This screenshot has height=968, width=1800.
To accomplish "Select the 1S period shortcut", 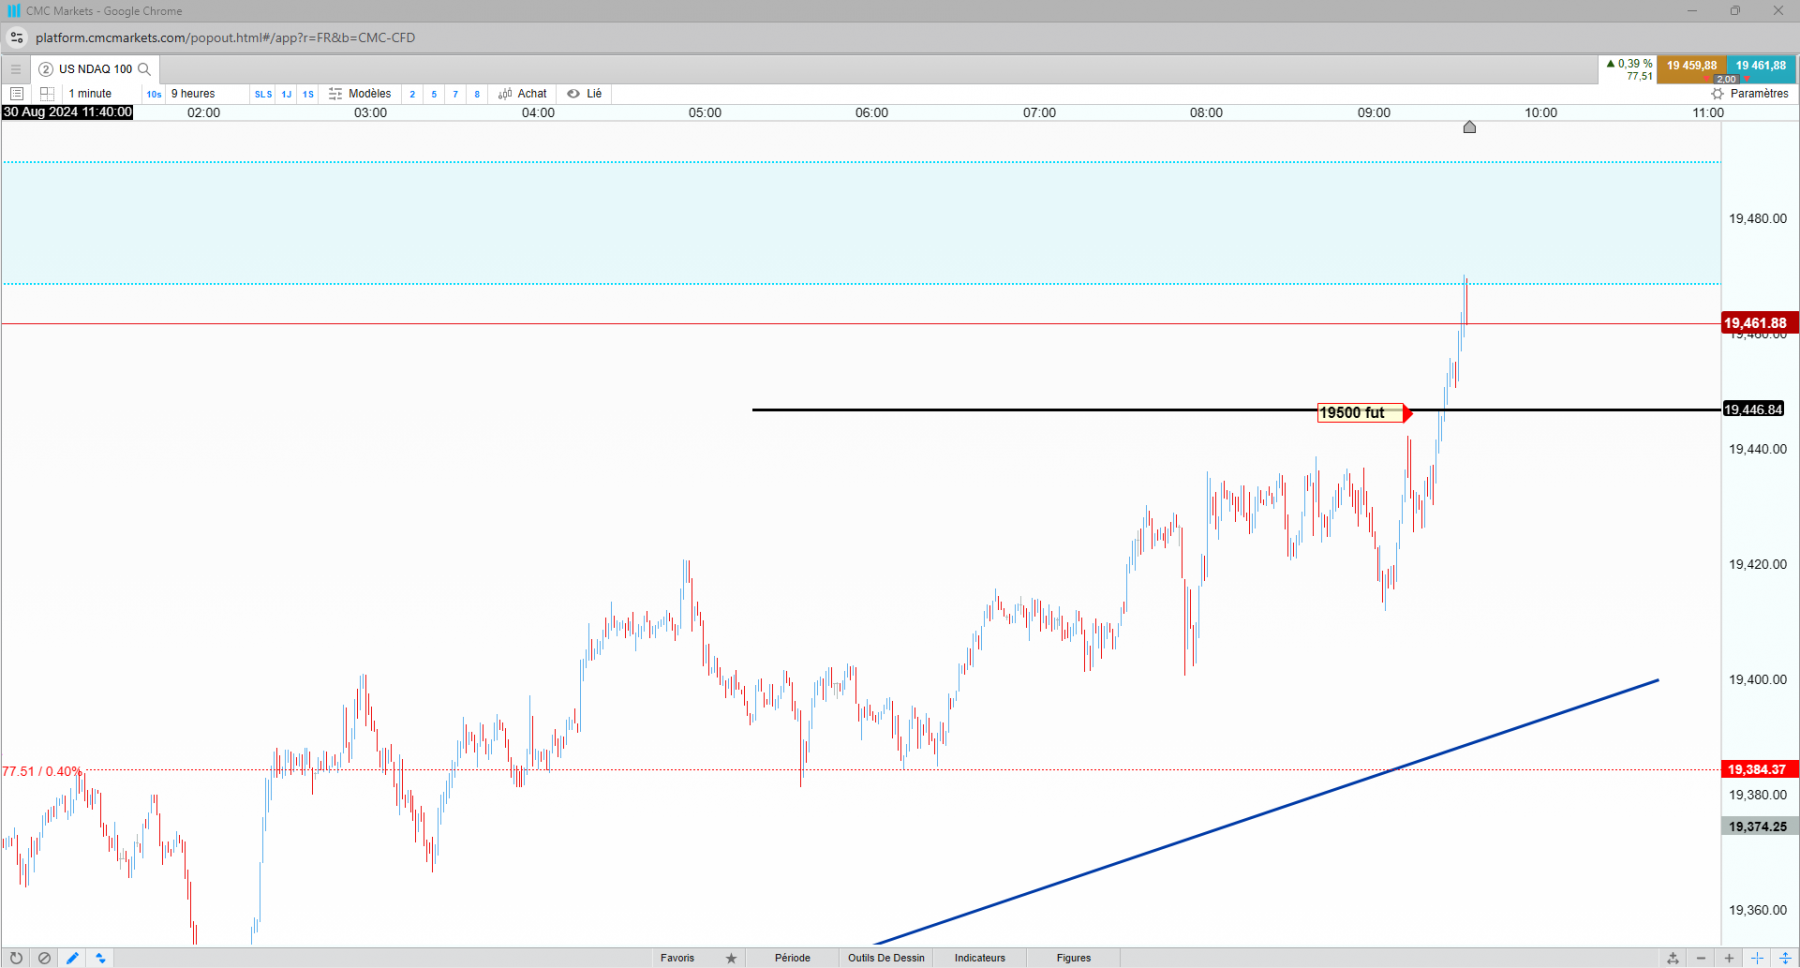I will pos(308,94).
